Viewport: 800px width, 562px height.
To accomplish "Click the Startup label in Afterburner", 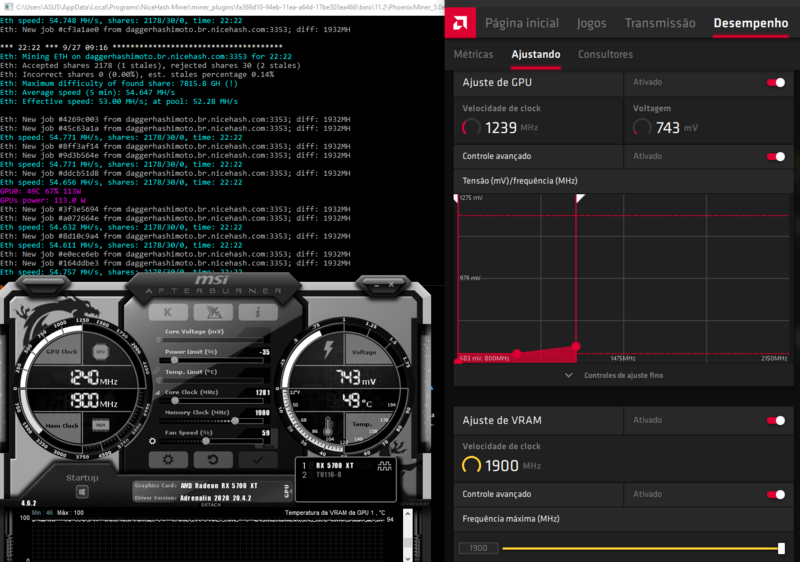I will click(82, 478).
